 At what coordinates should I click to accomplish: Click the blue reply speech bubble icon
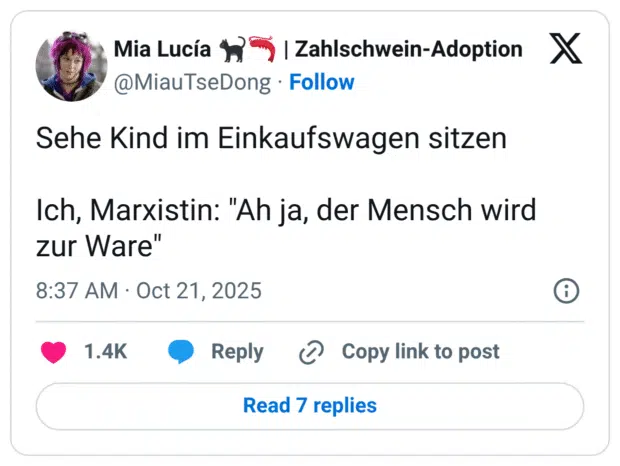[181, 352]
